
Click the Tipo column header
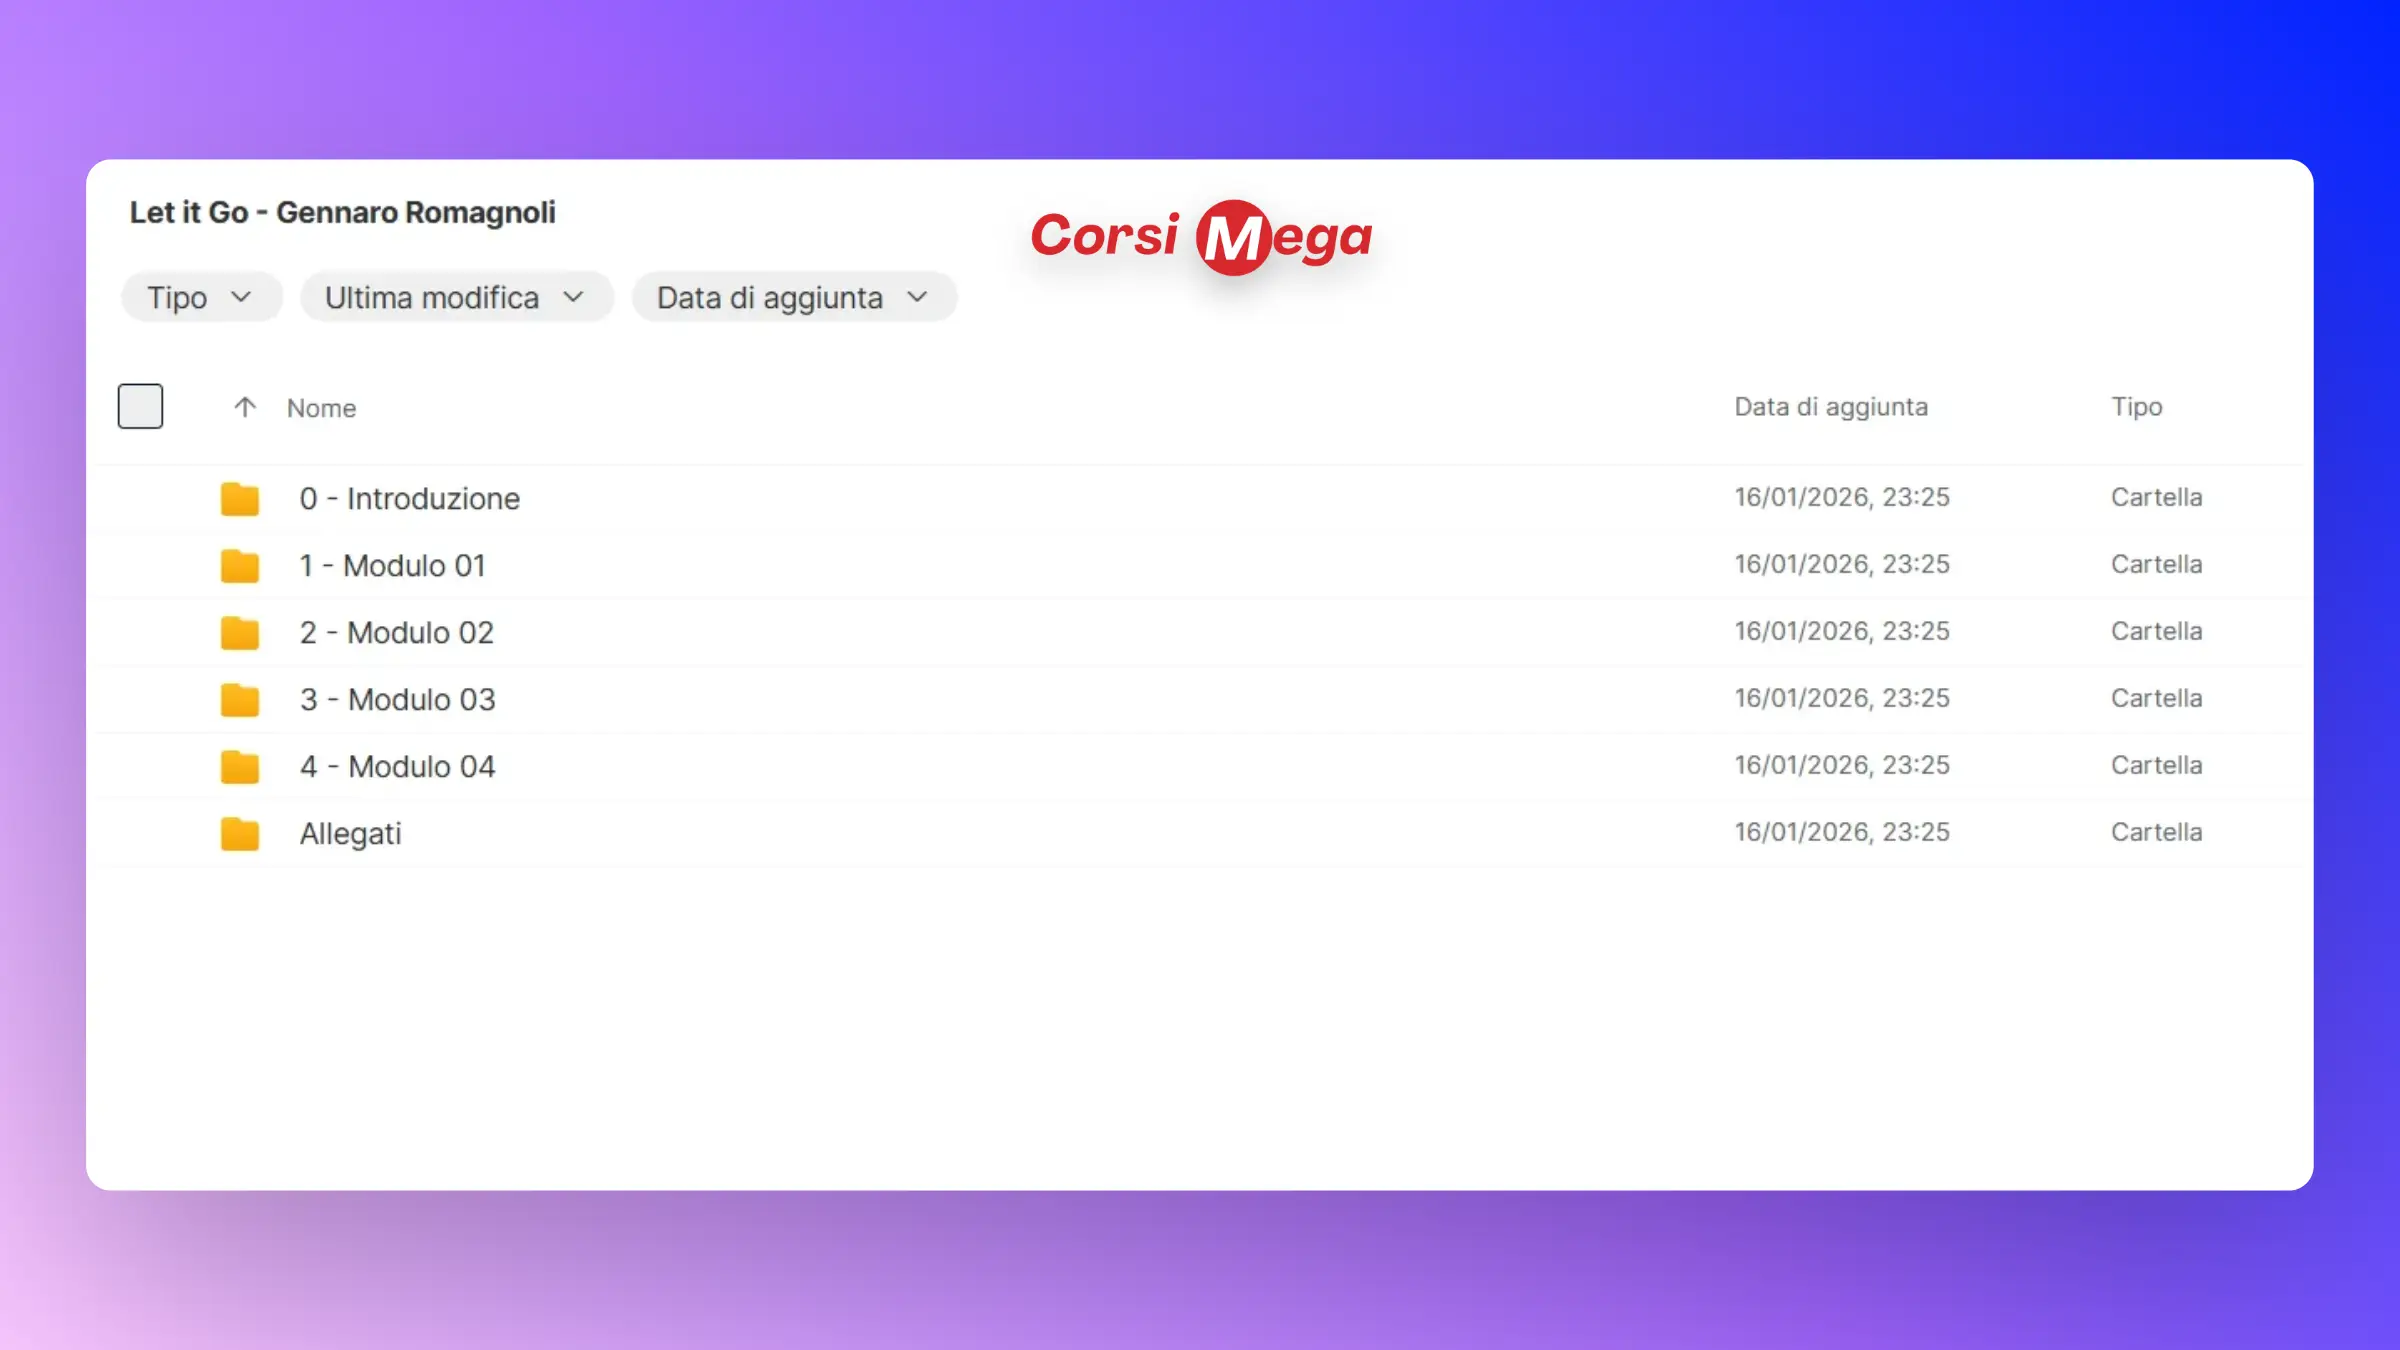click(2136, 407)
